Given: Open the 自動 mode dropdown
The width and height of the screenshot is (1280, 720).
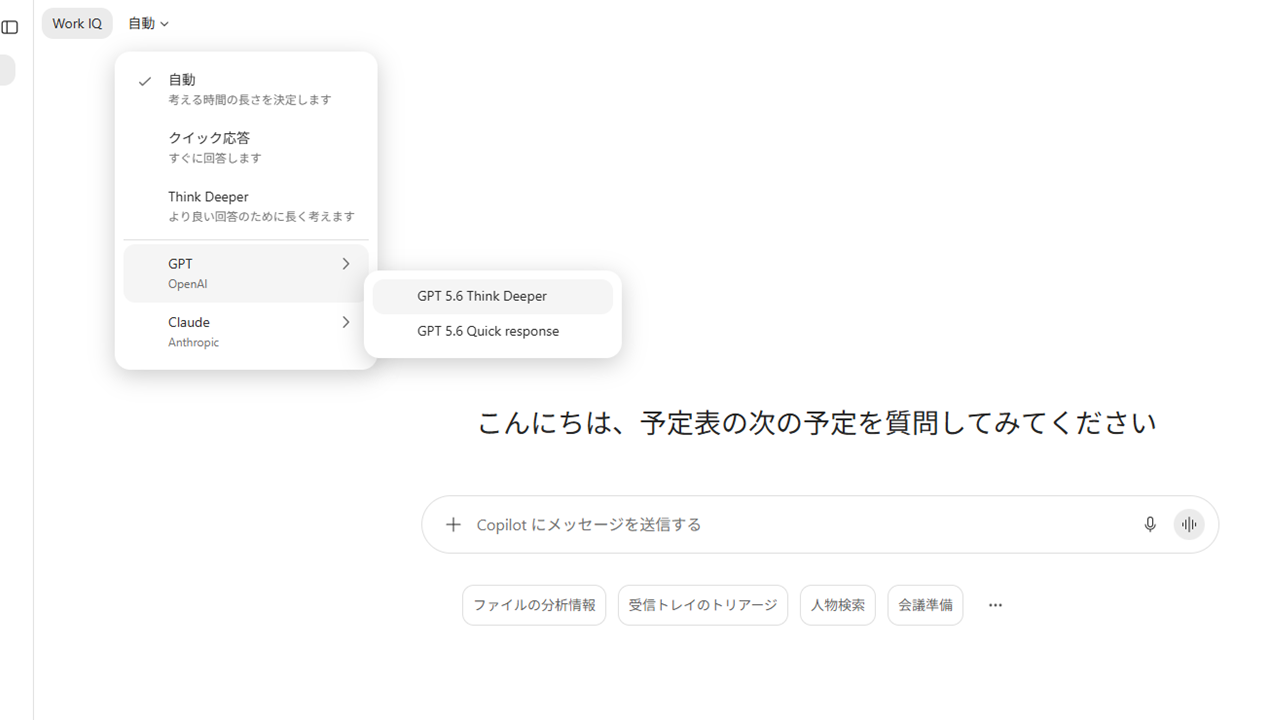Looking at the screenshot, I should [x=148, y=23].
